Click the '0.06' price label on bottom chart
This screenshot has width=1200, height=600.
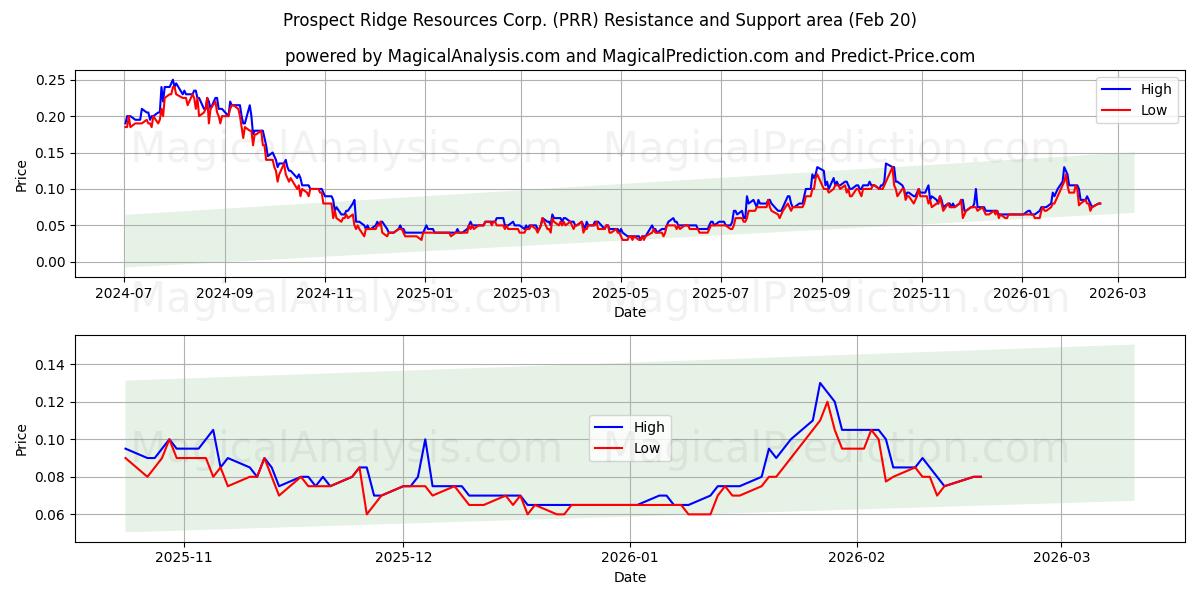pos(52,515)
